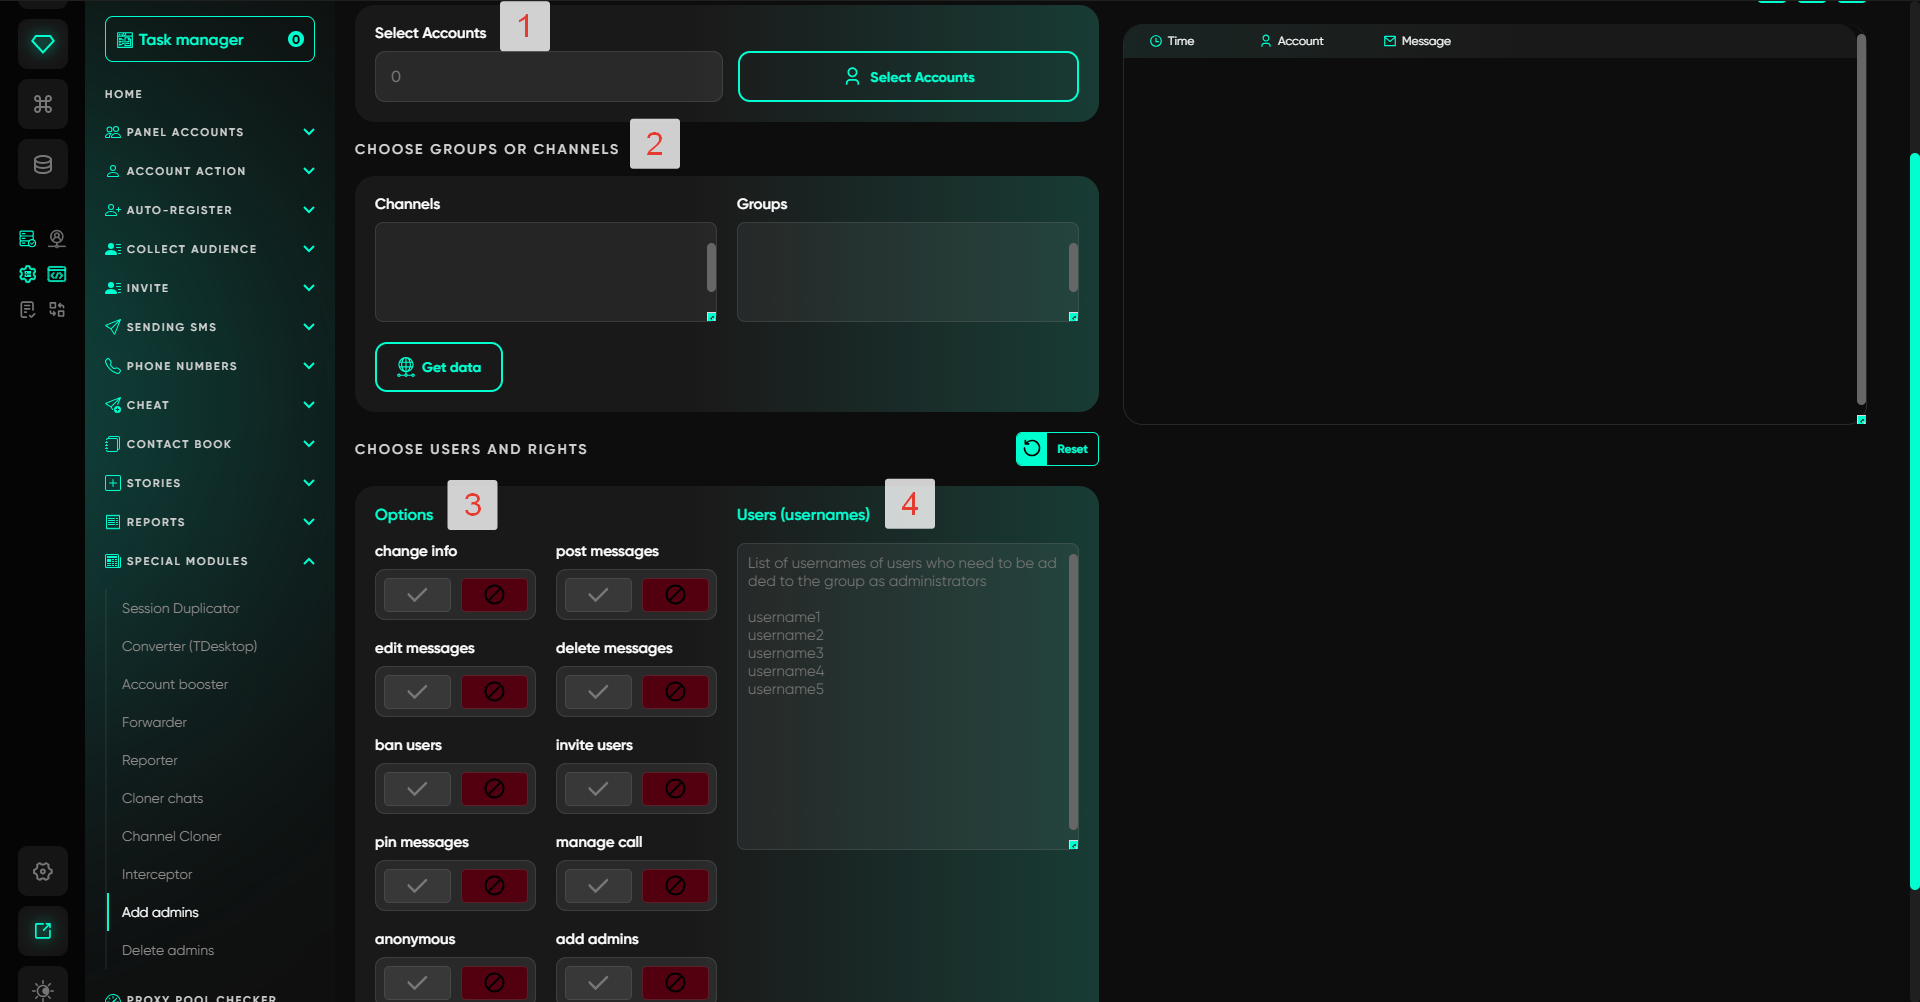Enable ban users checkmark toggle

(x=417, y=789)
